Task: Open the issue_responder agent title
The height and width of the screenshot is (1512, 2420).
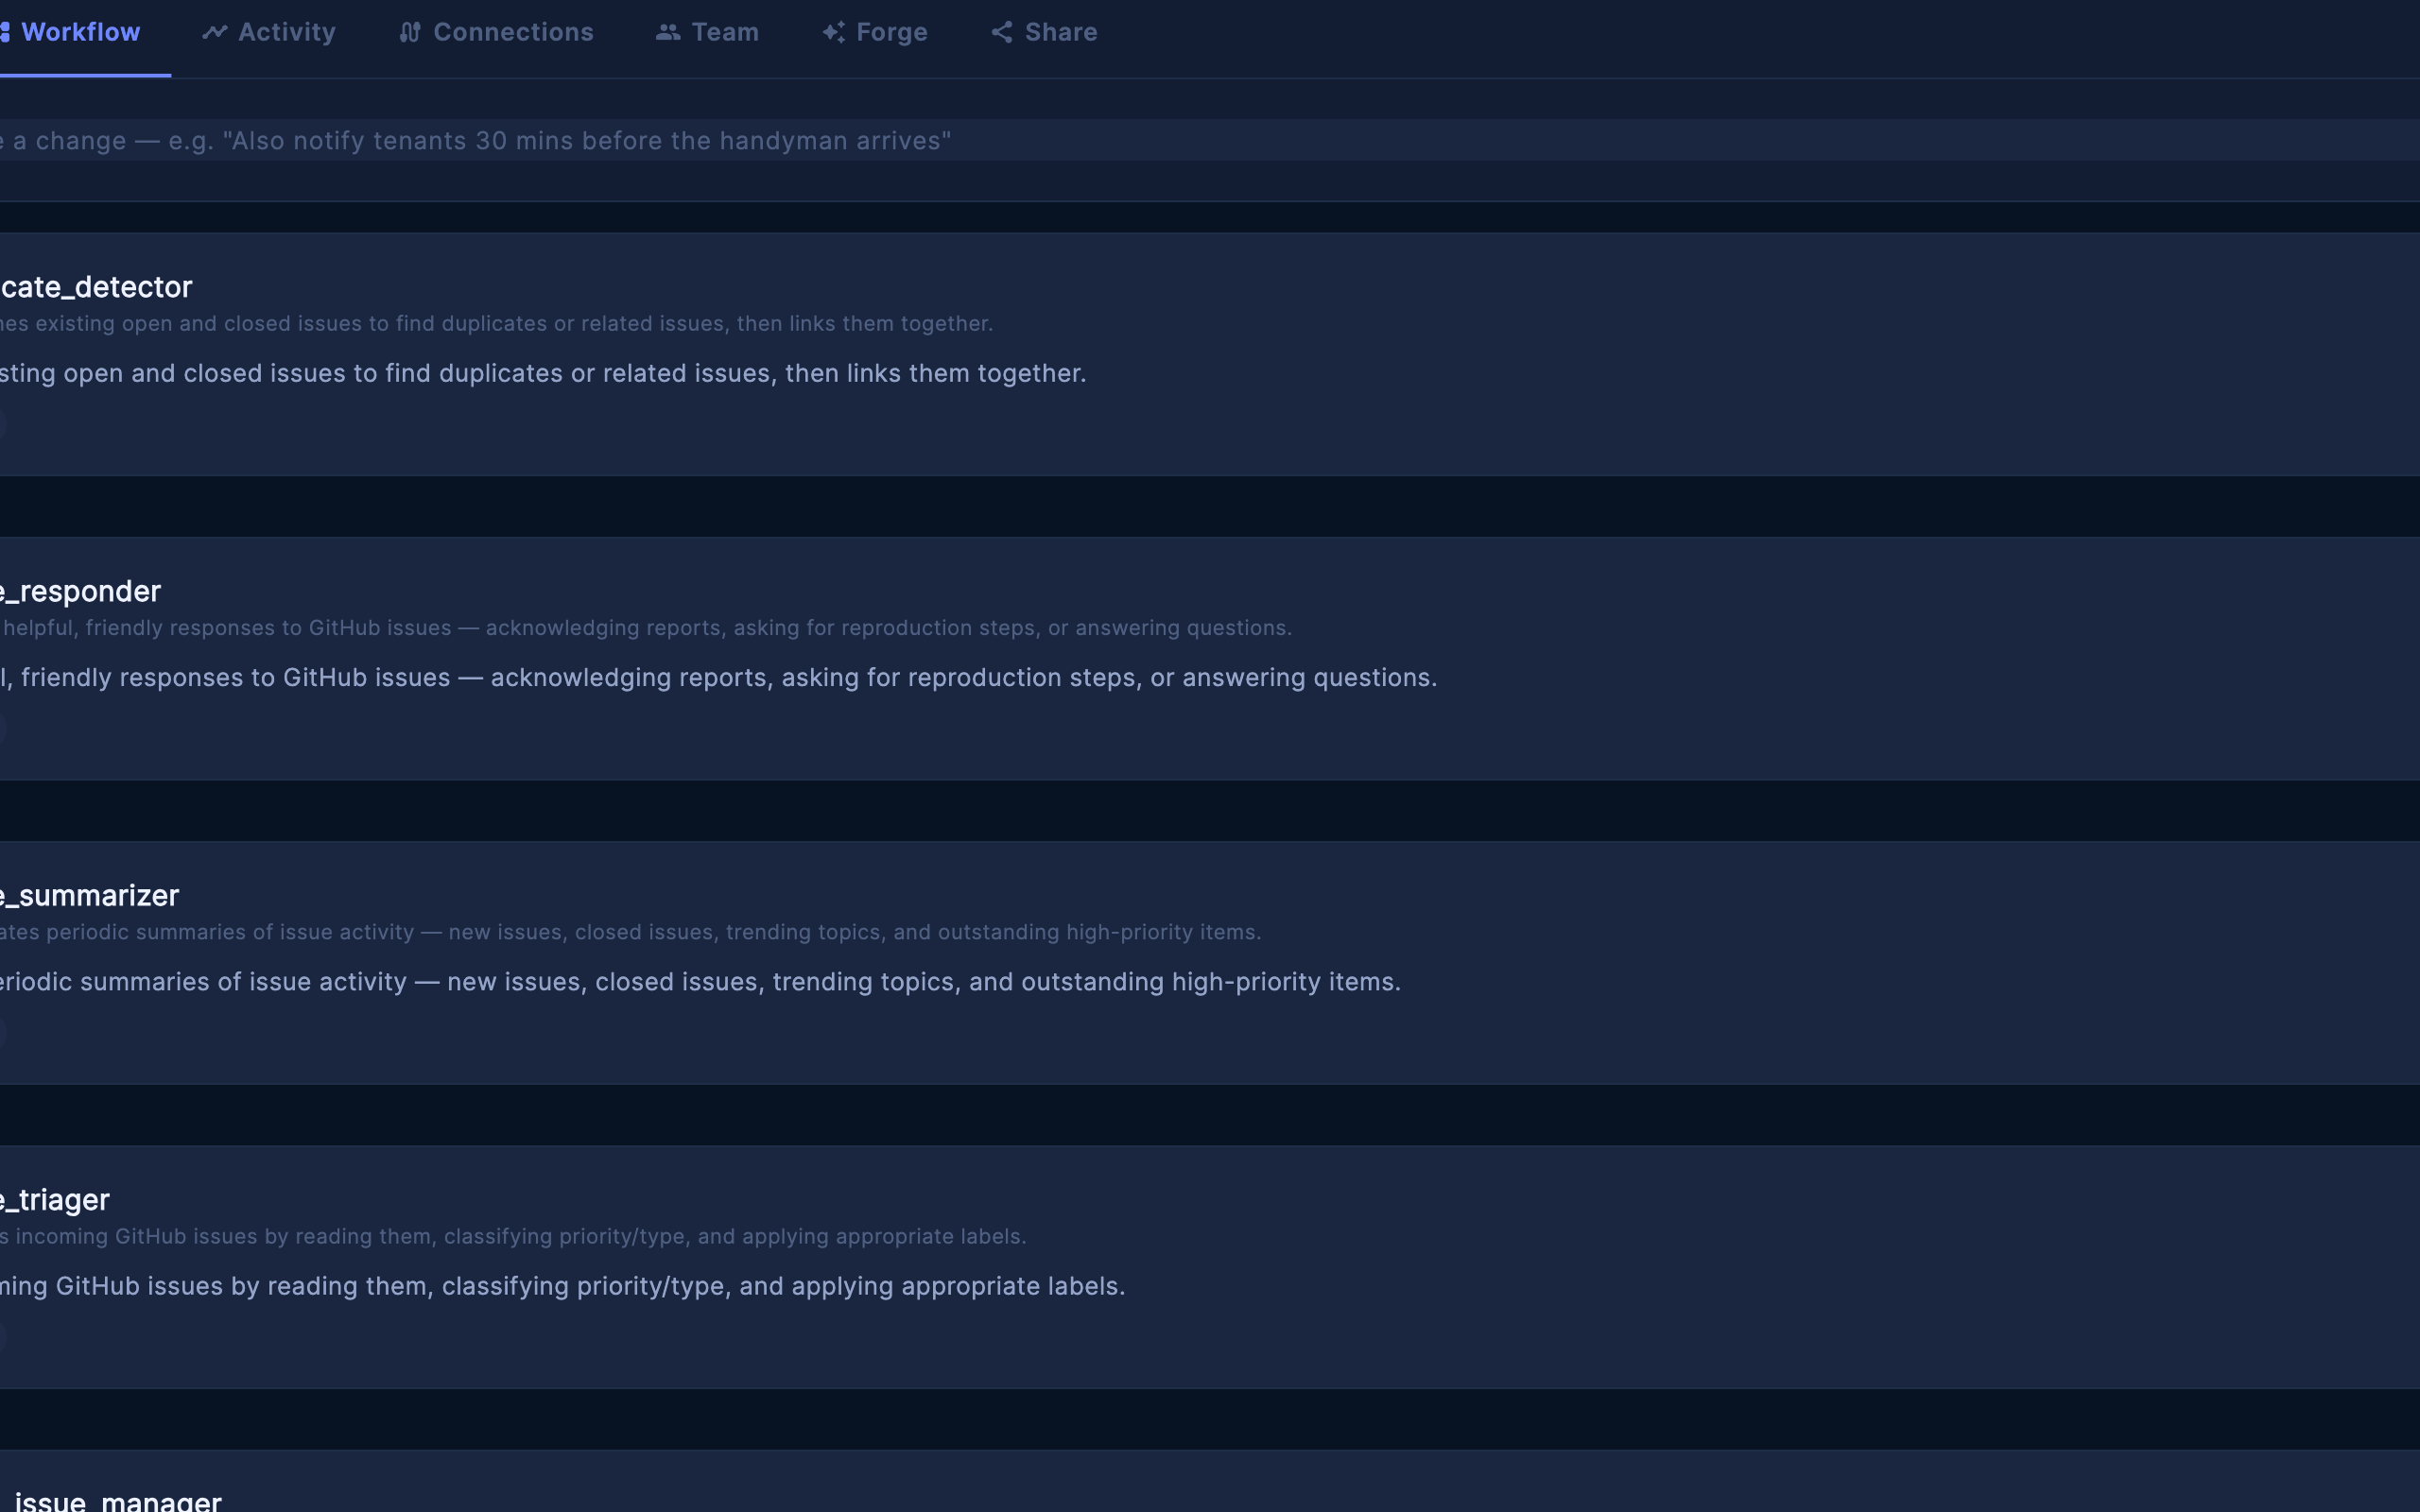Action: 80,591
